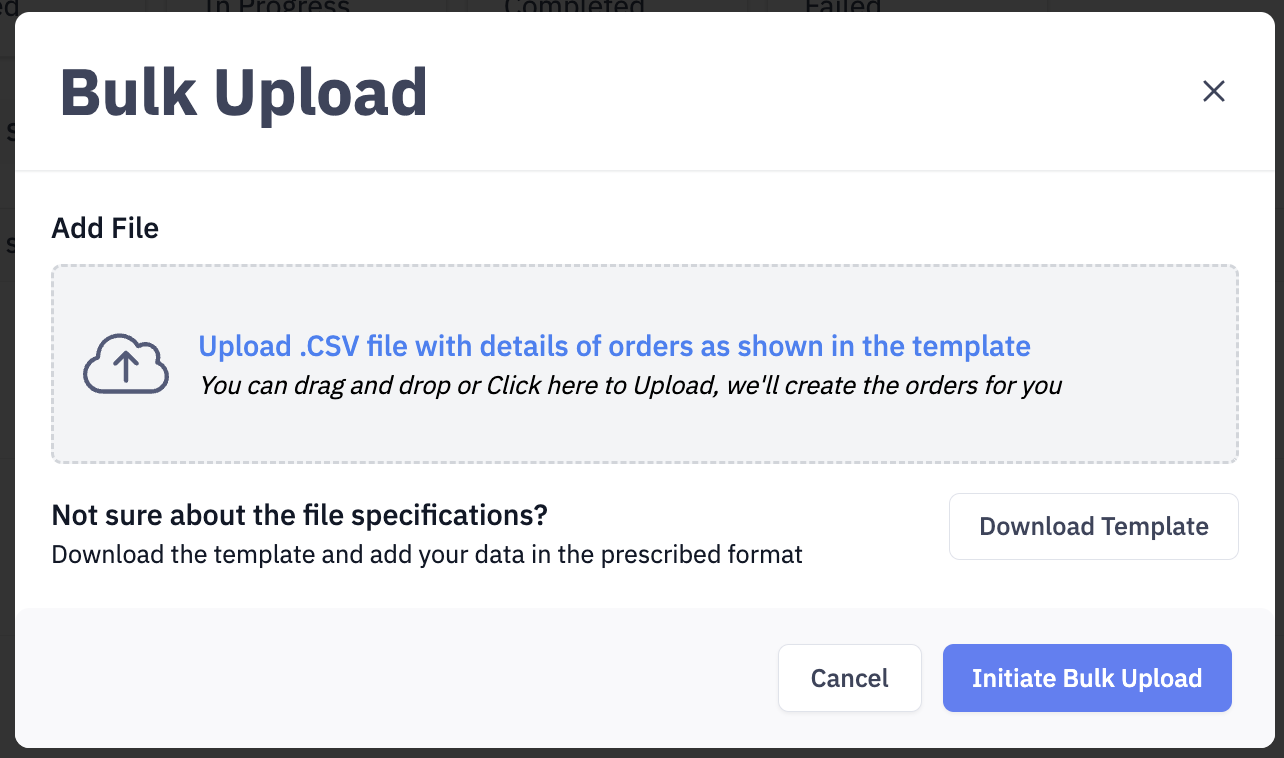Click the Add File label
The width and height of the screenshot is (1284, 758).
pos(105,228)
